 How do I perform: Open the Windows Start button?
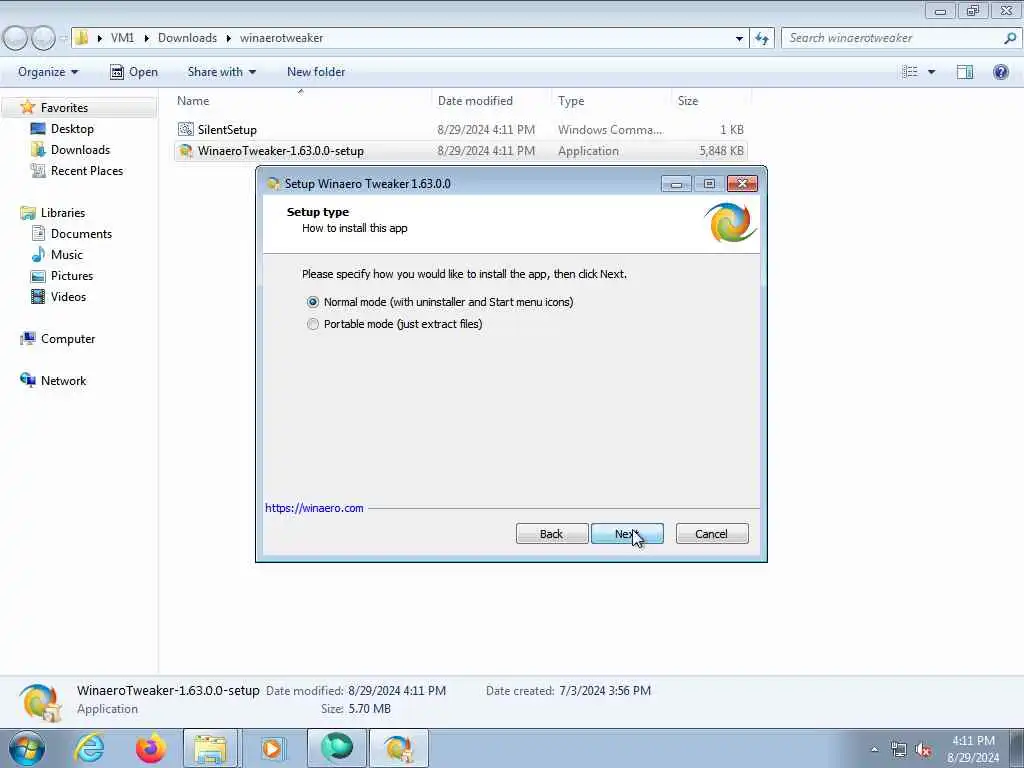(27, 748)
